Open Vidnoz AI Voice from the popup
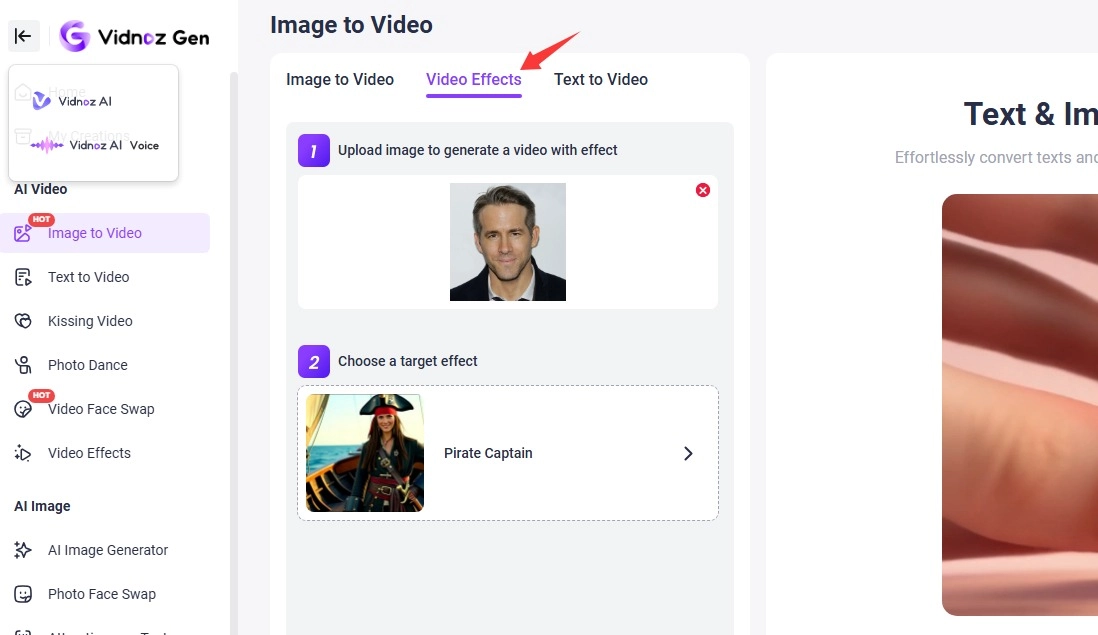The image size is (1098, 635). 94,145
